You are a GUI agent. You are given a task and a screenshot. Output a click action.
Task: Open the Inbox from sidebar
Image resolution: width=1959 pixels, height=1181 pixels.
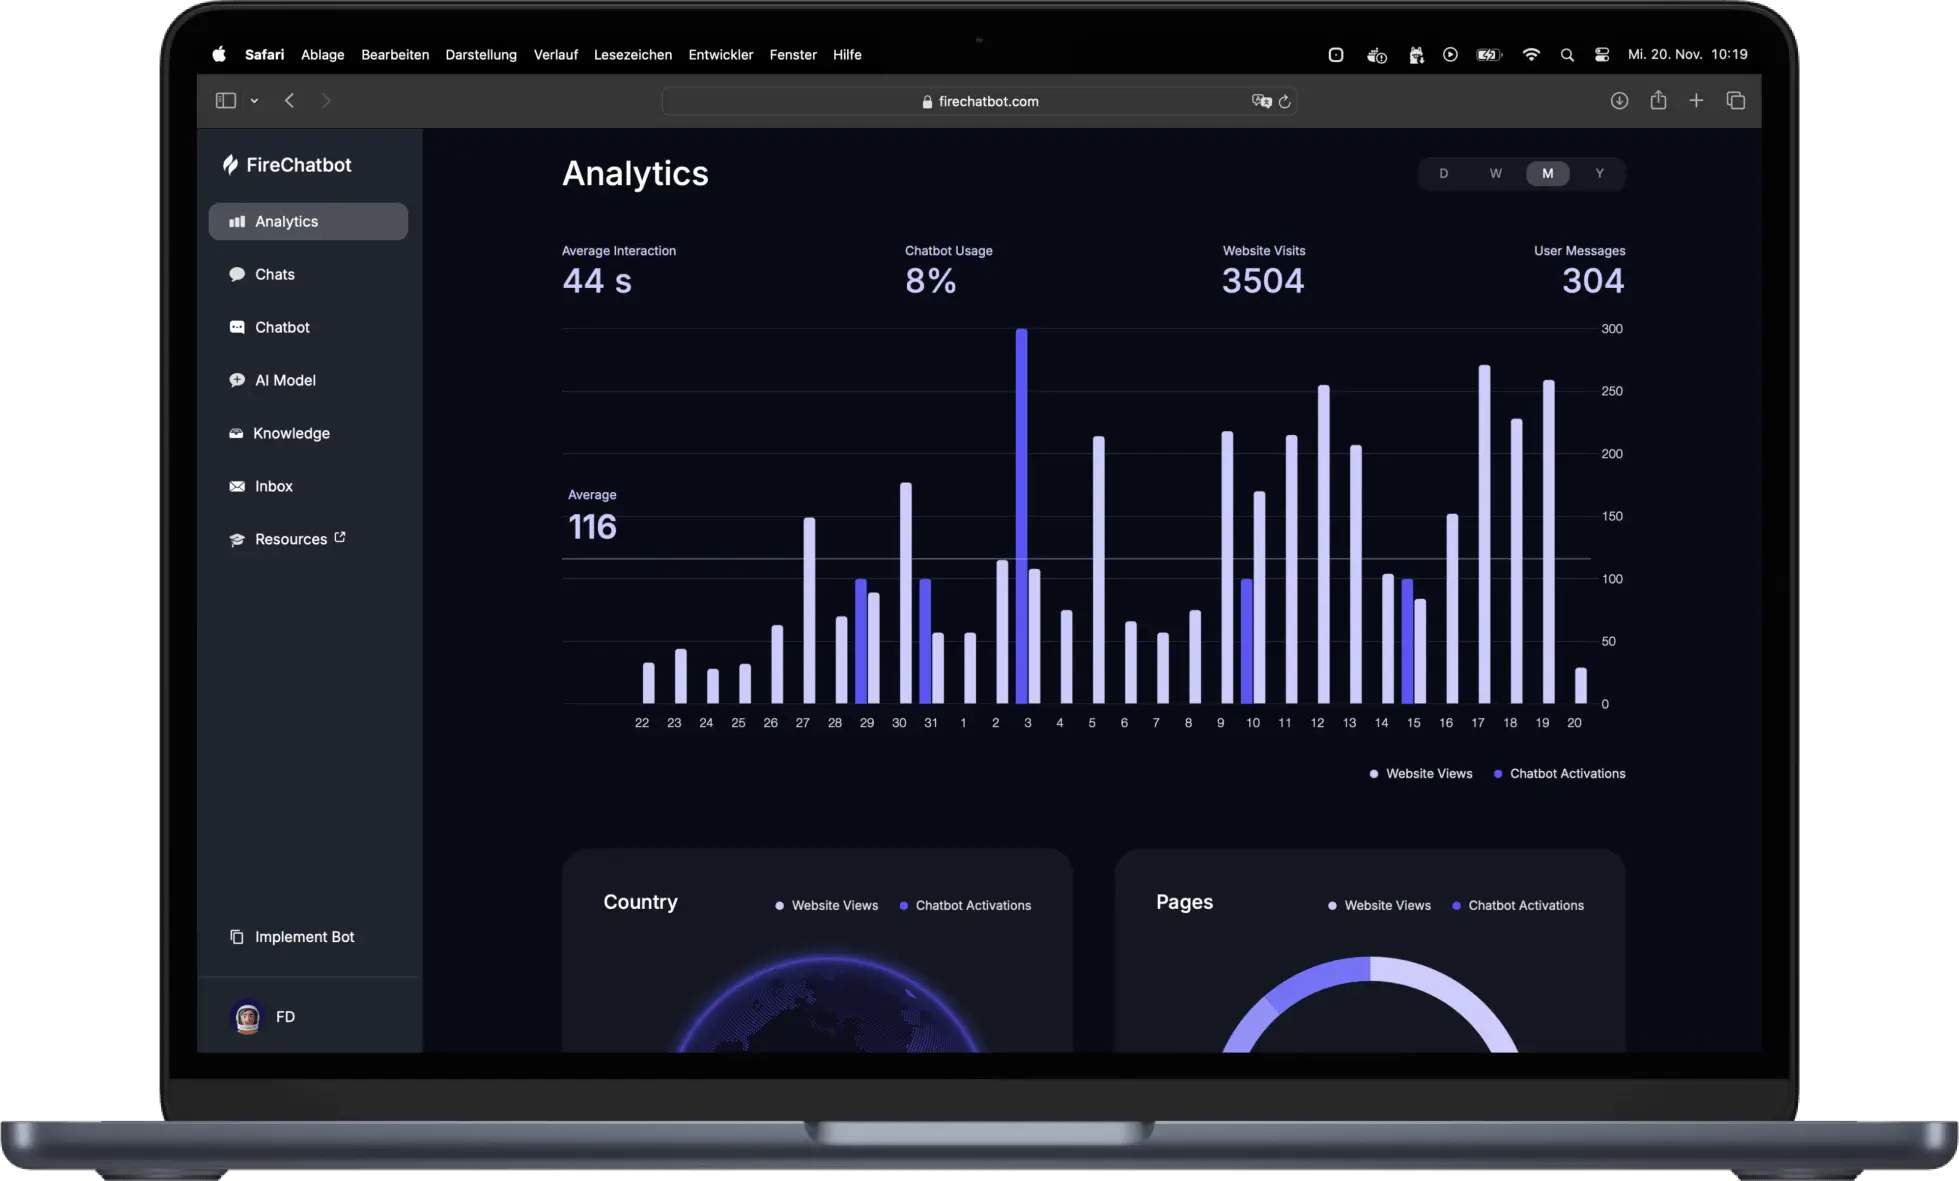[273, 486]
